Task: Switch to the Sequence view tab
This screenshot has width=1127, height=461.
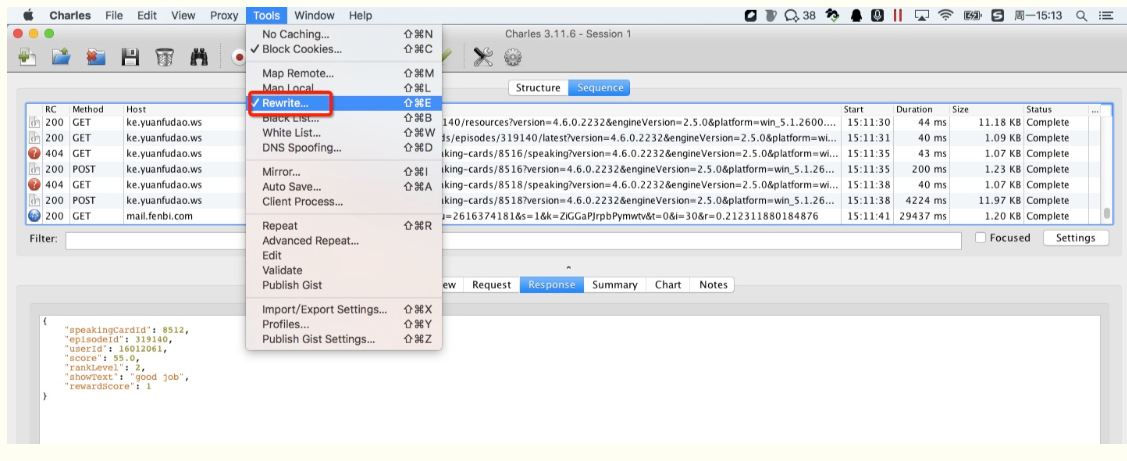Action: tap(599, 88)
